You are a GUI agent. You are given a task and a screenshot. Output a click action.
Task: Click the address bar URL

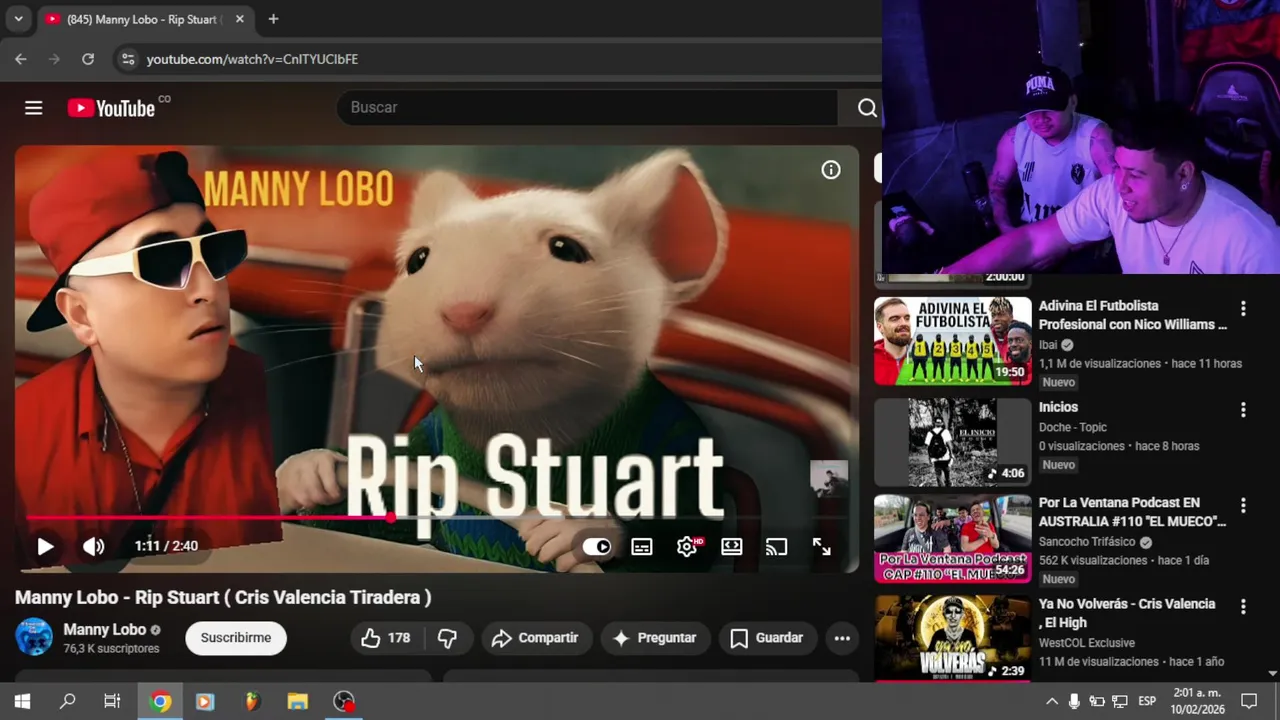252,59
